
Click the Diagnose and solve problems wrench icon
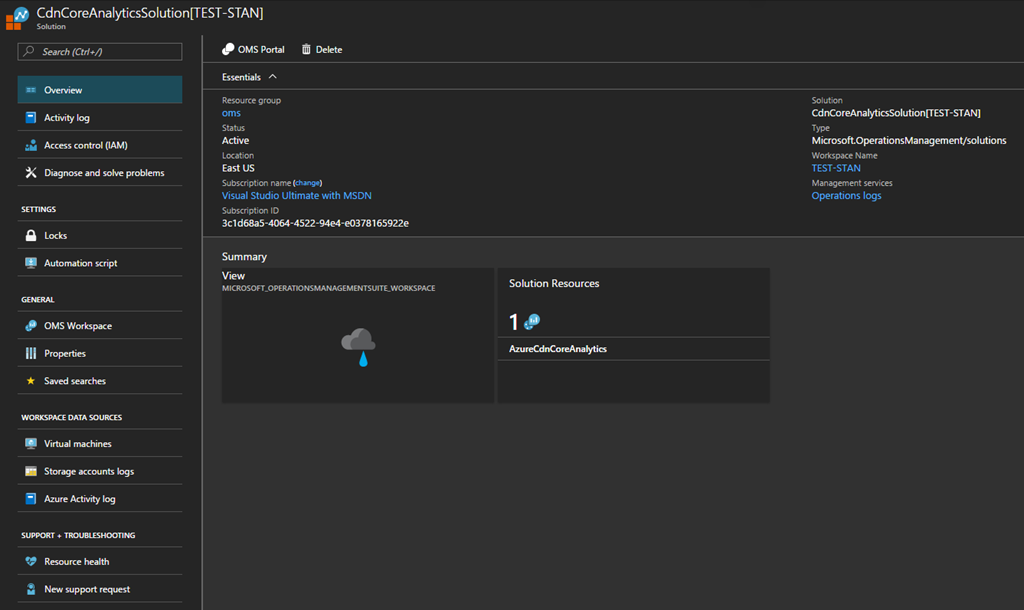31,173
